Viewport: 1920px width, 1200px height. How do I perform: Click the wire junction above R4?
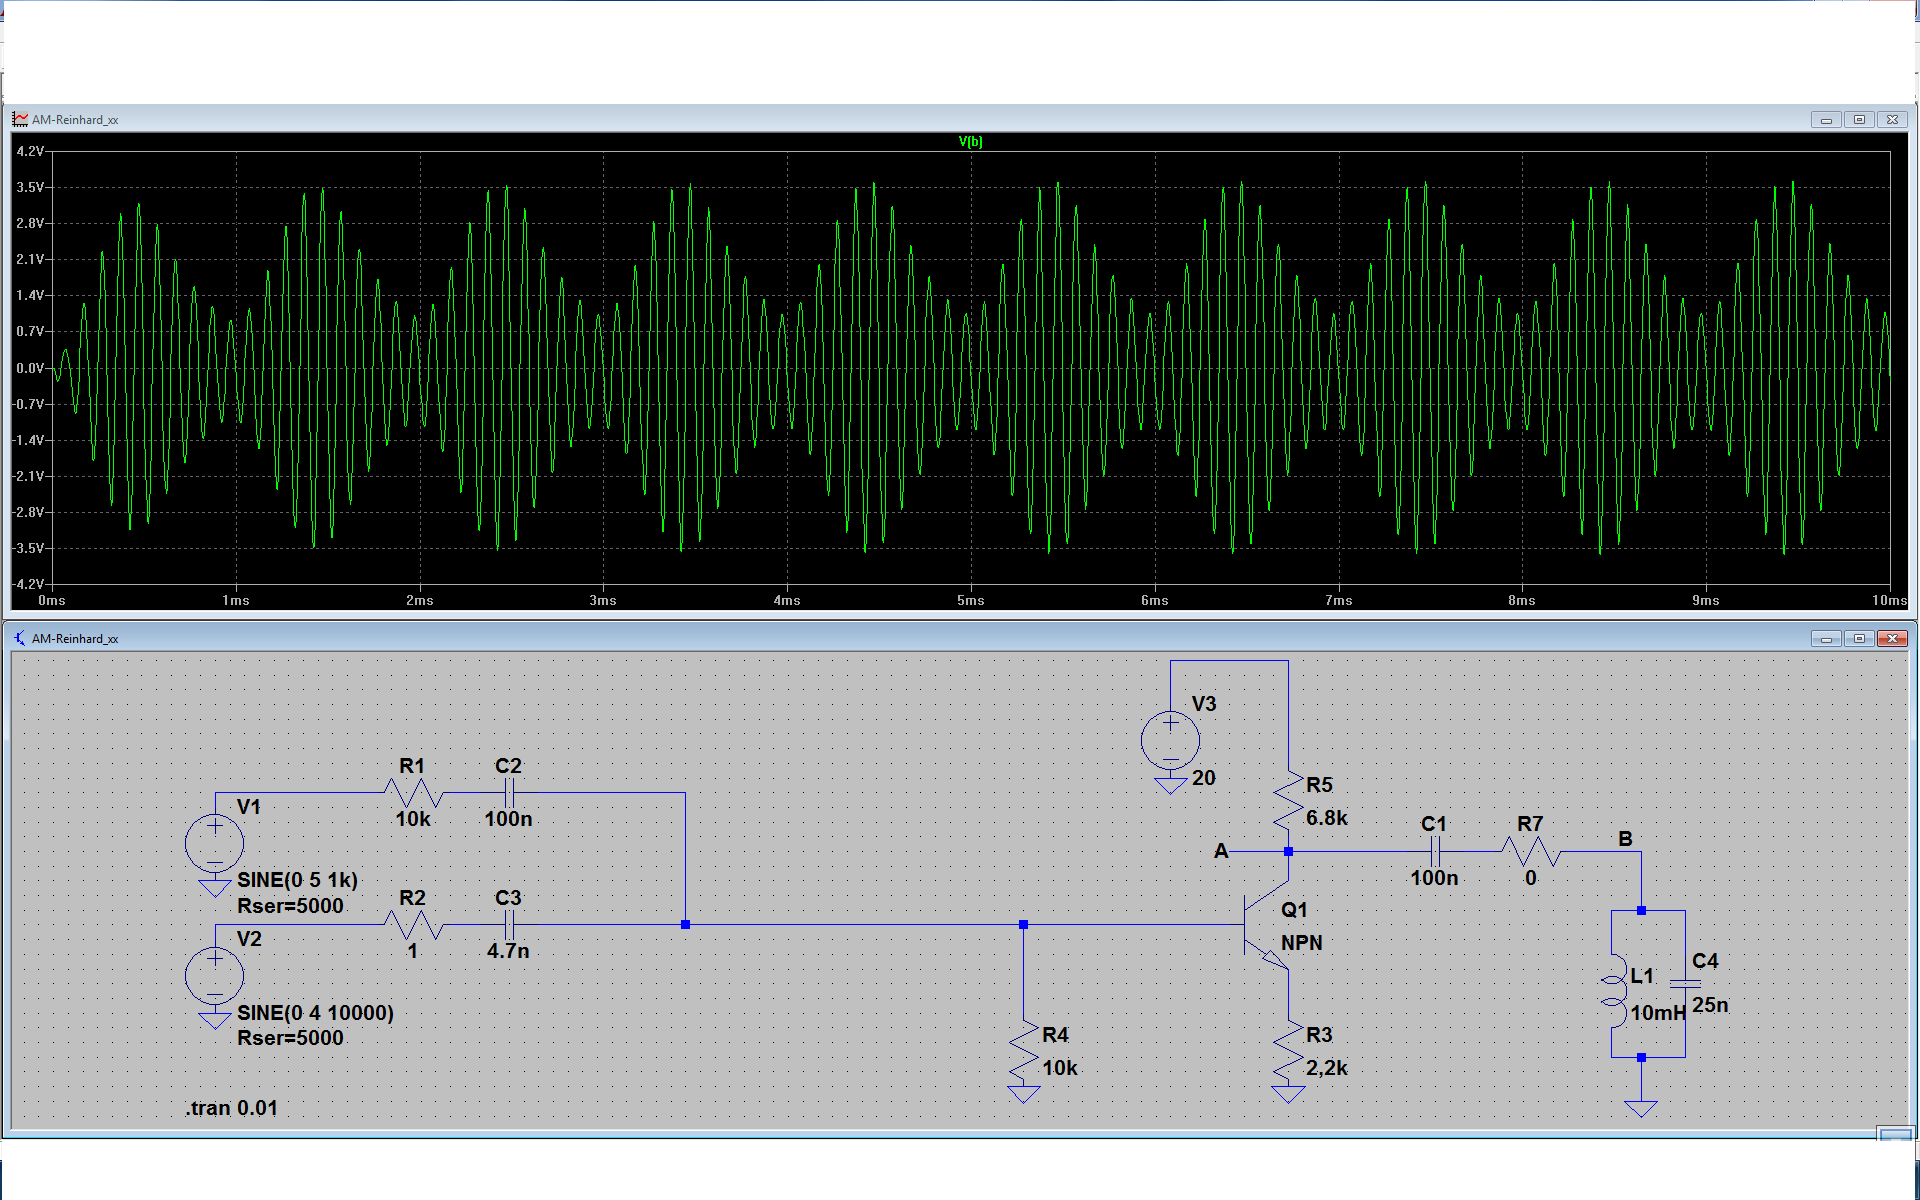(1024, 925)
